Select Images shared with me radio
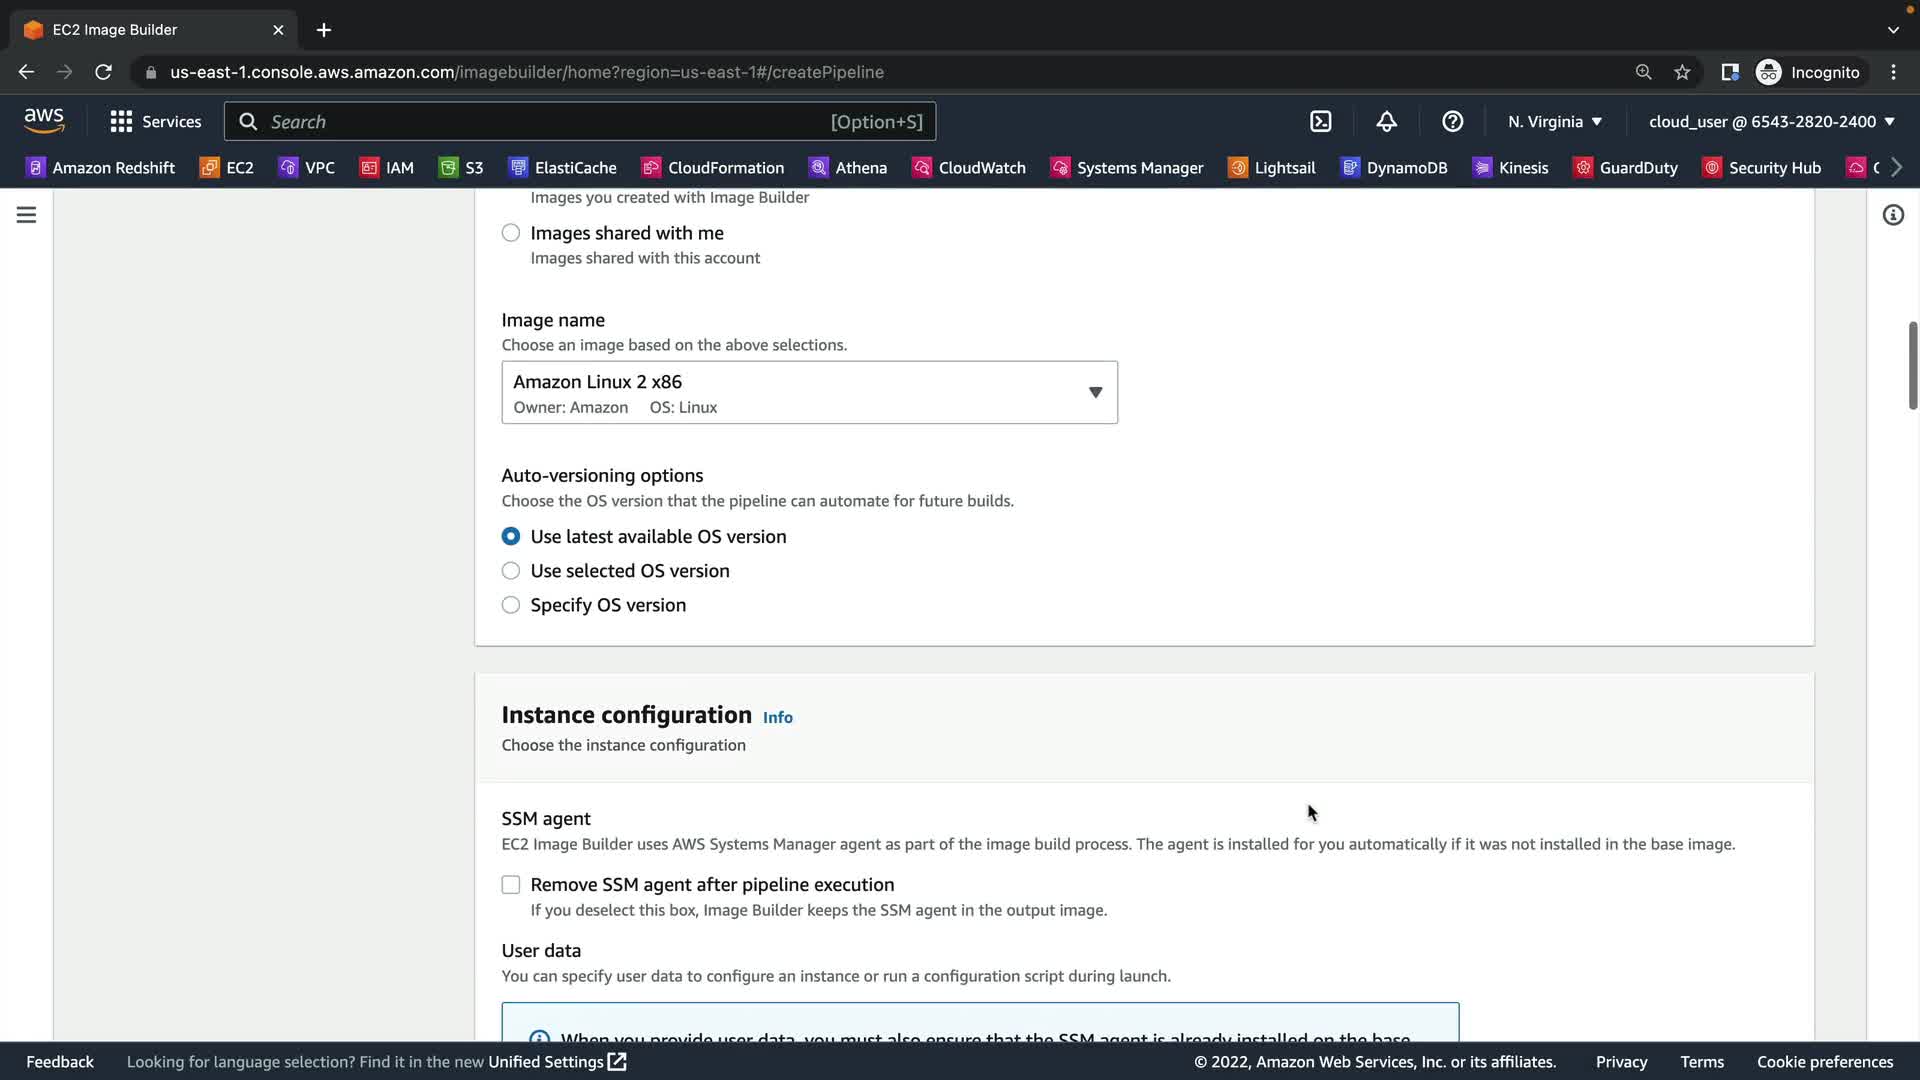Screen dimensions: 1920x1080 (511, 233)
